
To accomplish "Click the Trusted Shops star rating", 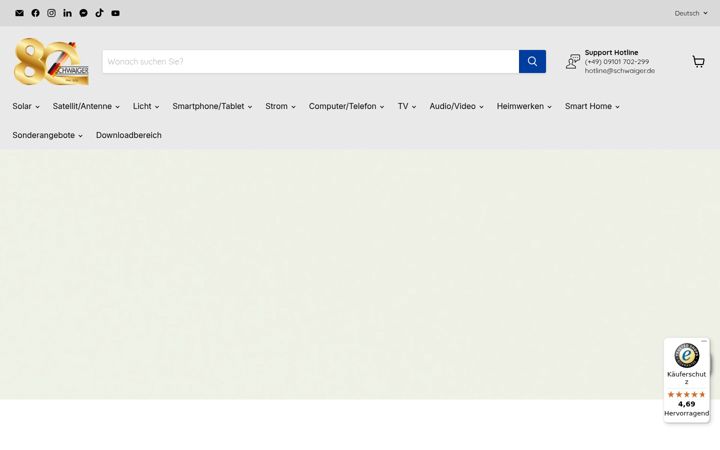I will 686,394.
